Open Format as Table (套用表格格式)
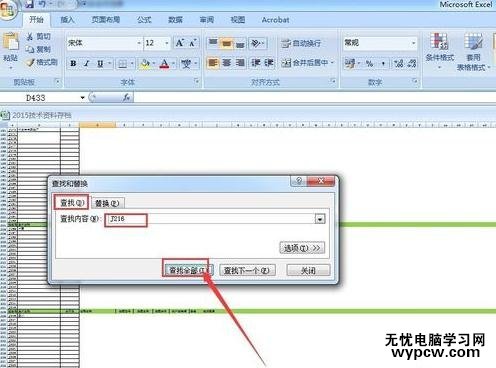The height and width of the screenshot is (368, 496). tap(473, 52)
